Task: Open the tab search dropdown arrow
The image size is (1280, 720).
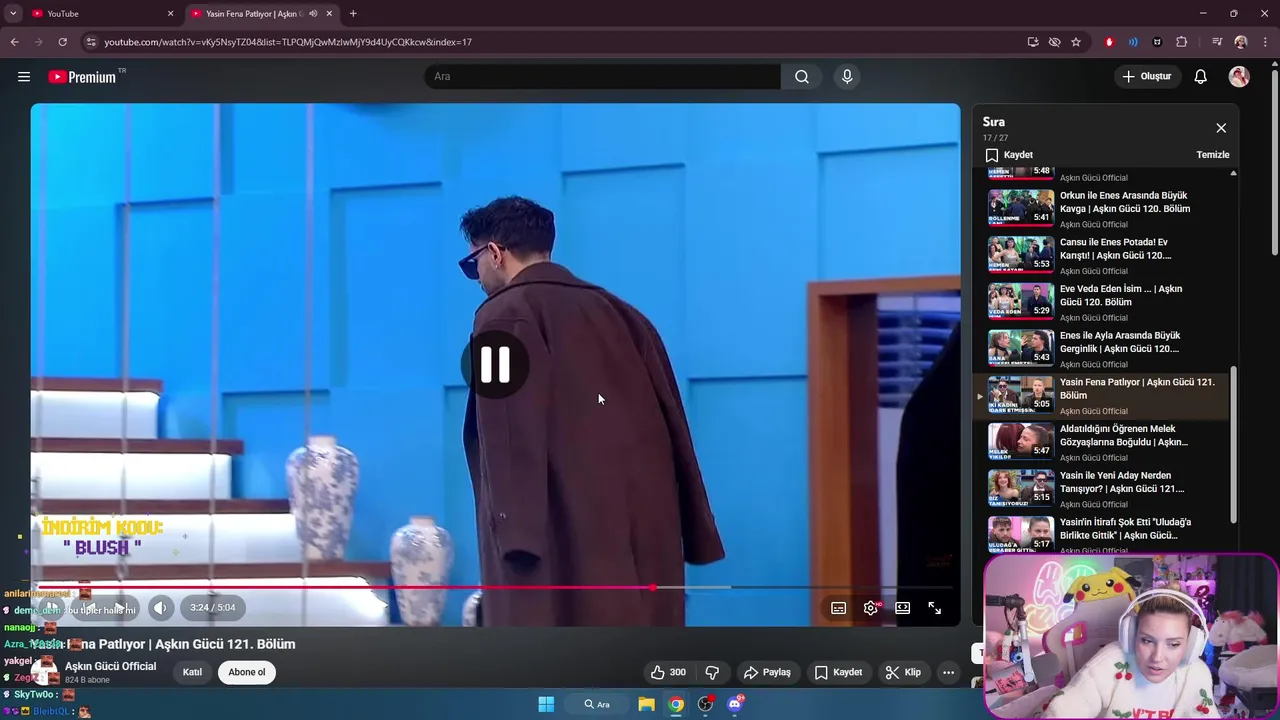Action: click(x=13, y=14)
